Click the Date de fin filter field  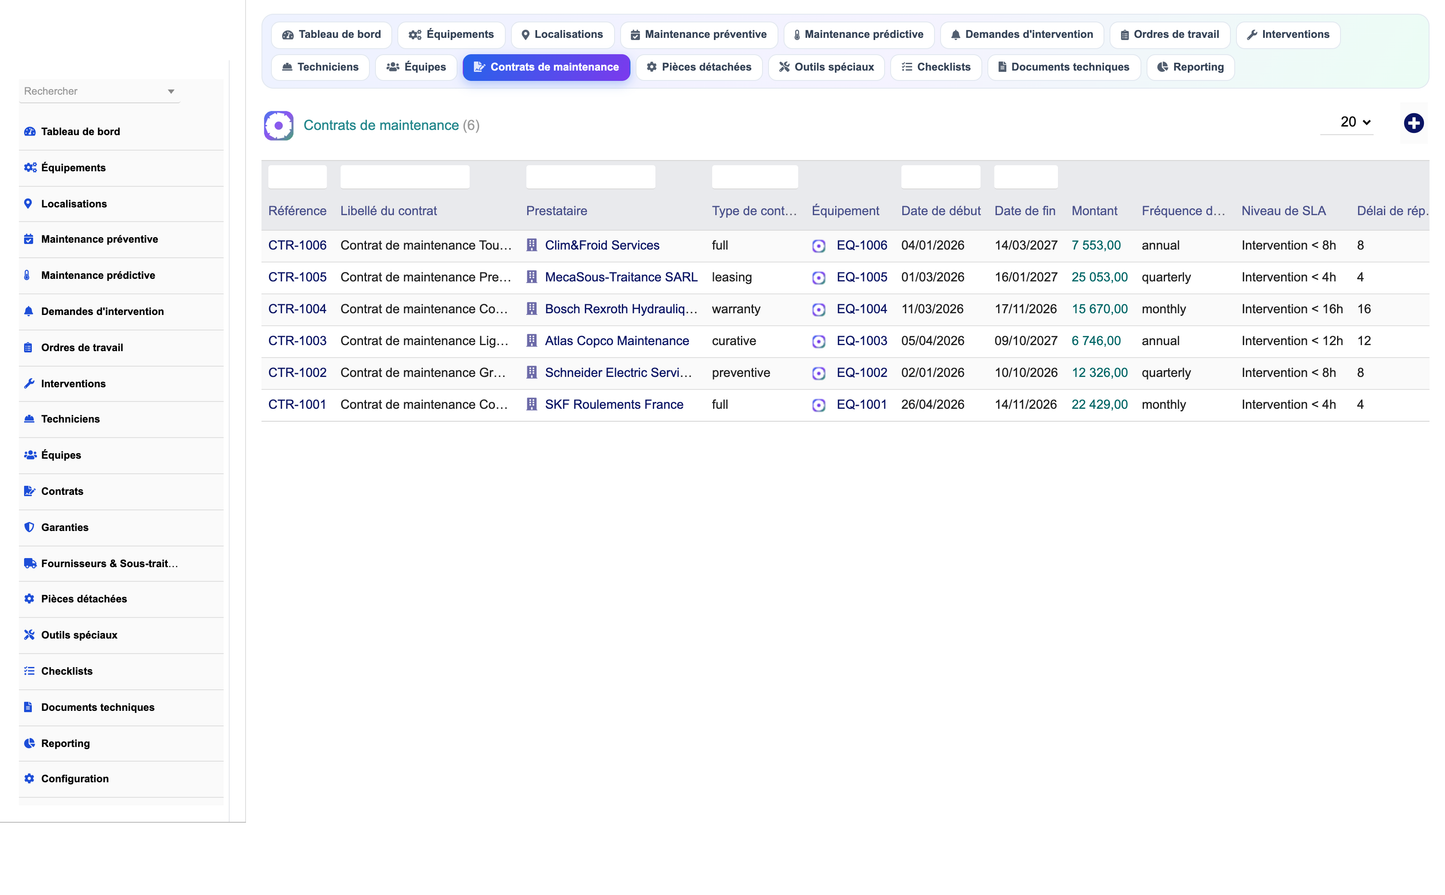[x=1026, y=177]
